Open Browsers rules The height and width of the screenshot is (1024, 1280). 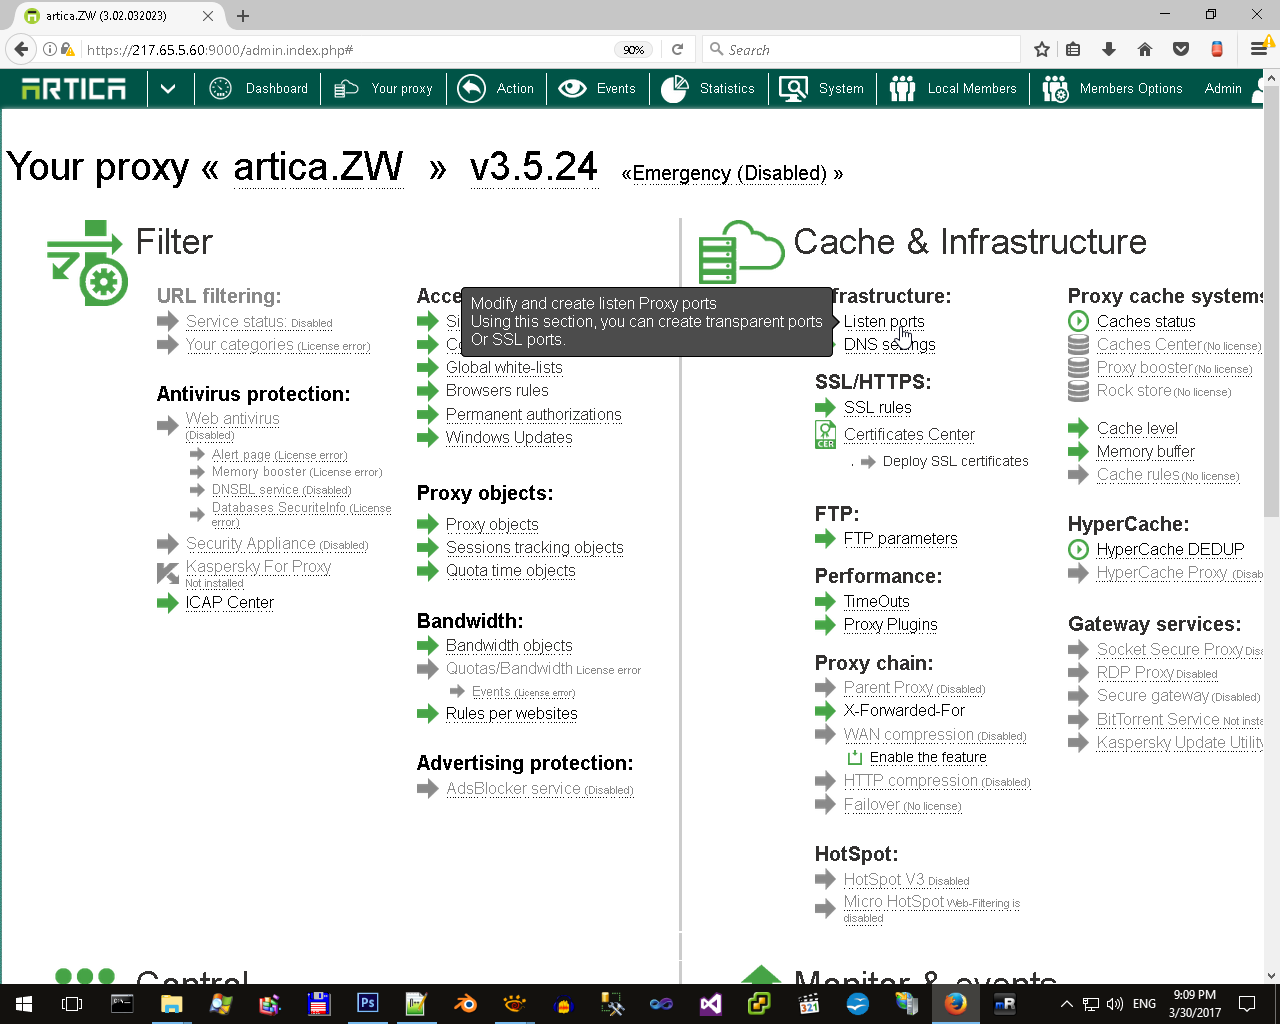(497, 391)
